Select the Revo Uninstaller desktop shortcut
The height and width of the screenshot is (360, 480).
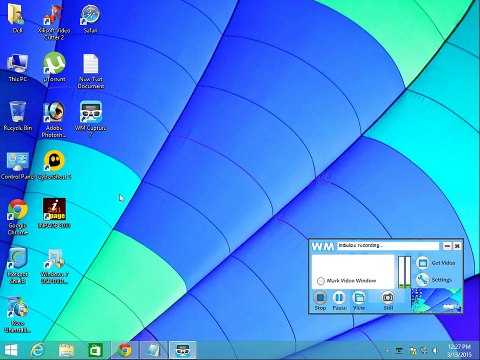[x=18, y=315]
